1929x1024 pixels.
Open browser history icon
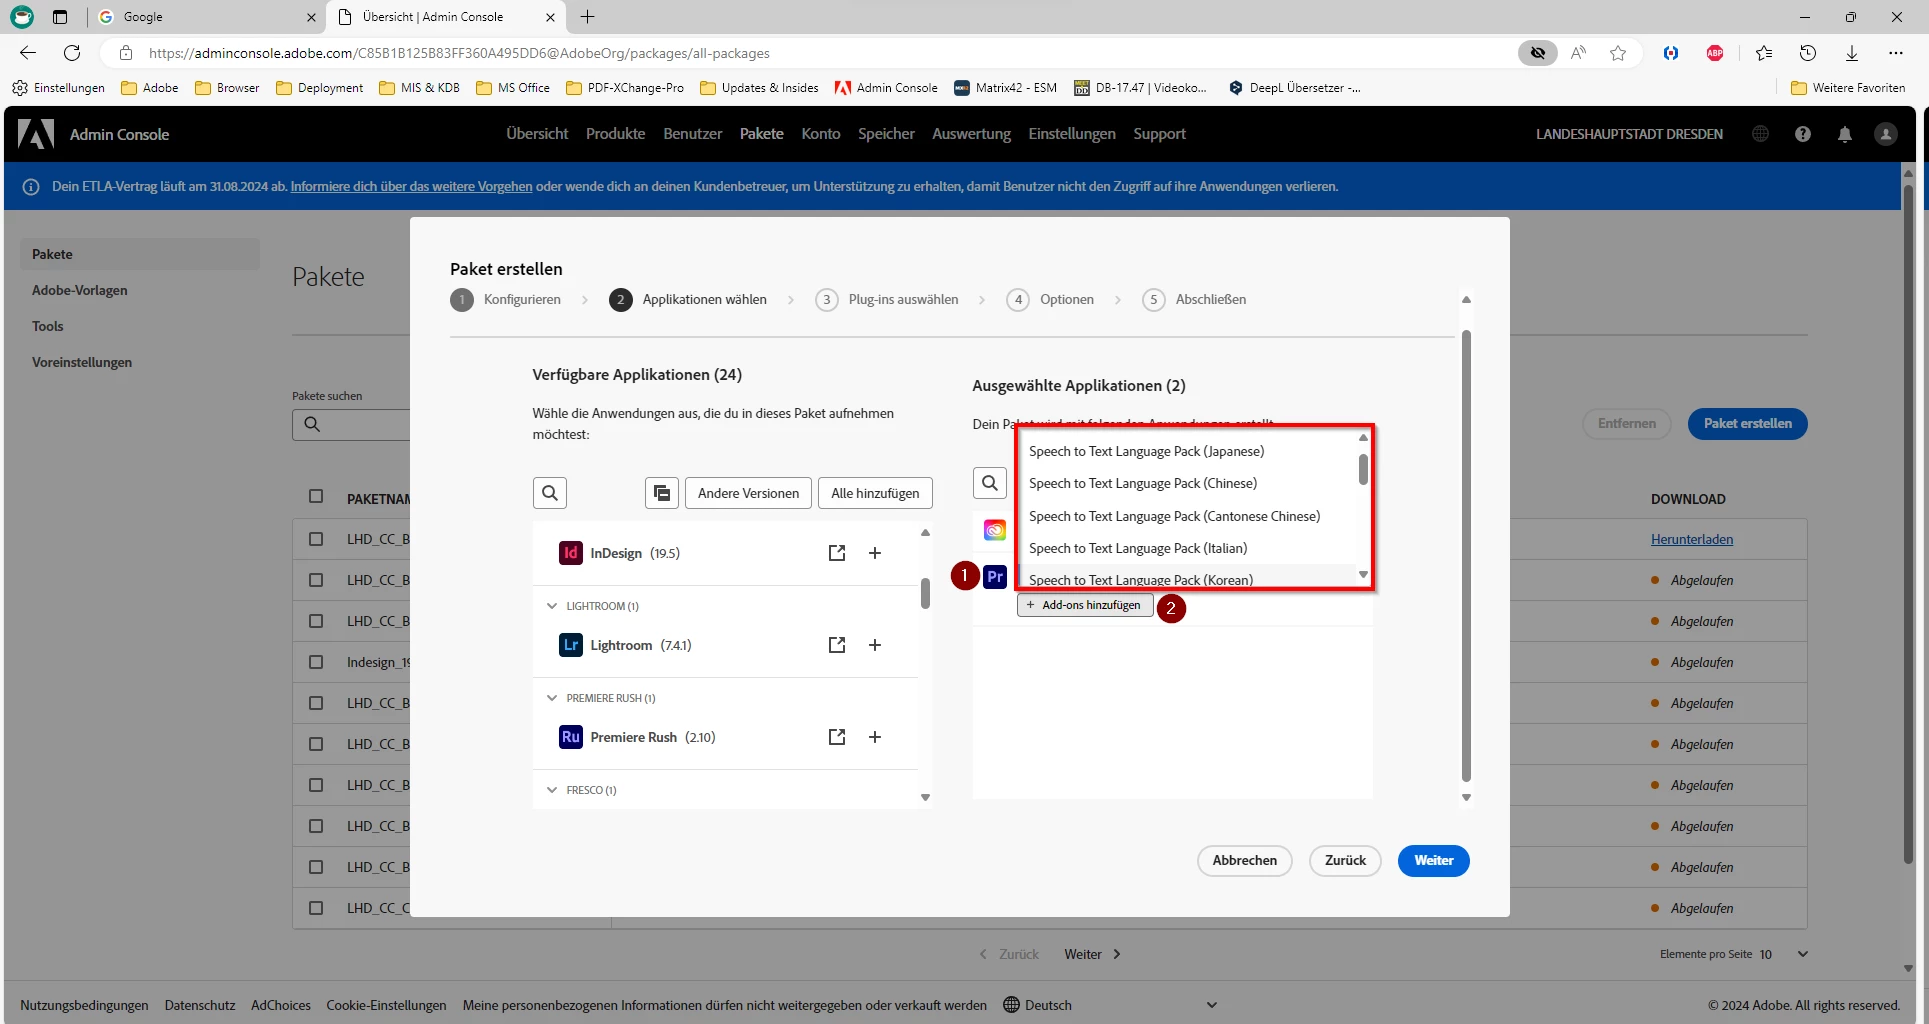1808,53
